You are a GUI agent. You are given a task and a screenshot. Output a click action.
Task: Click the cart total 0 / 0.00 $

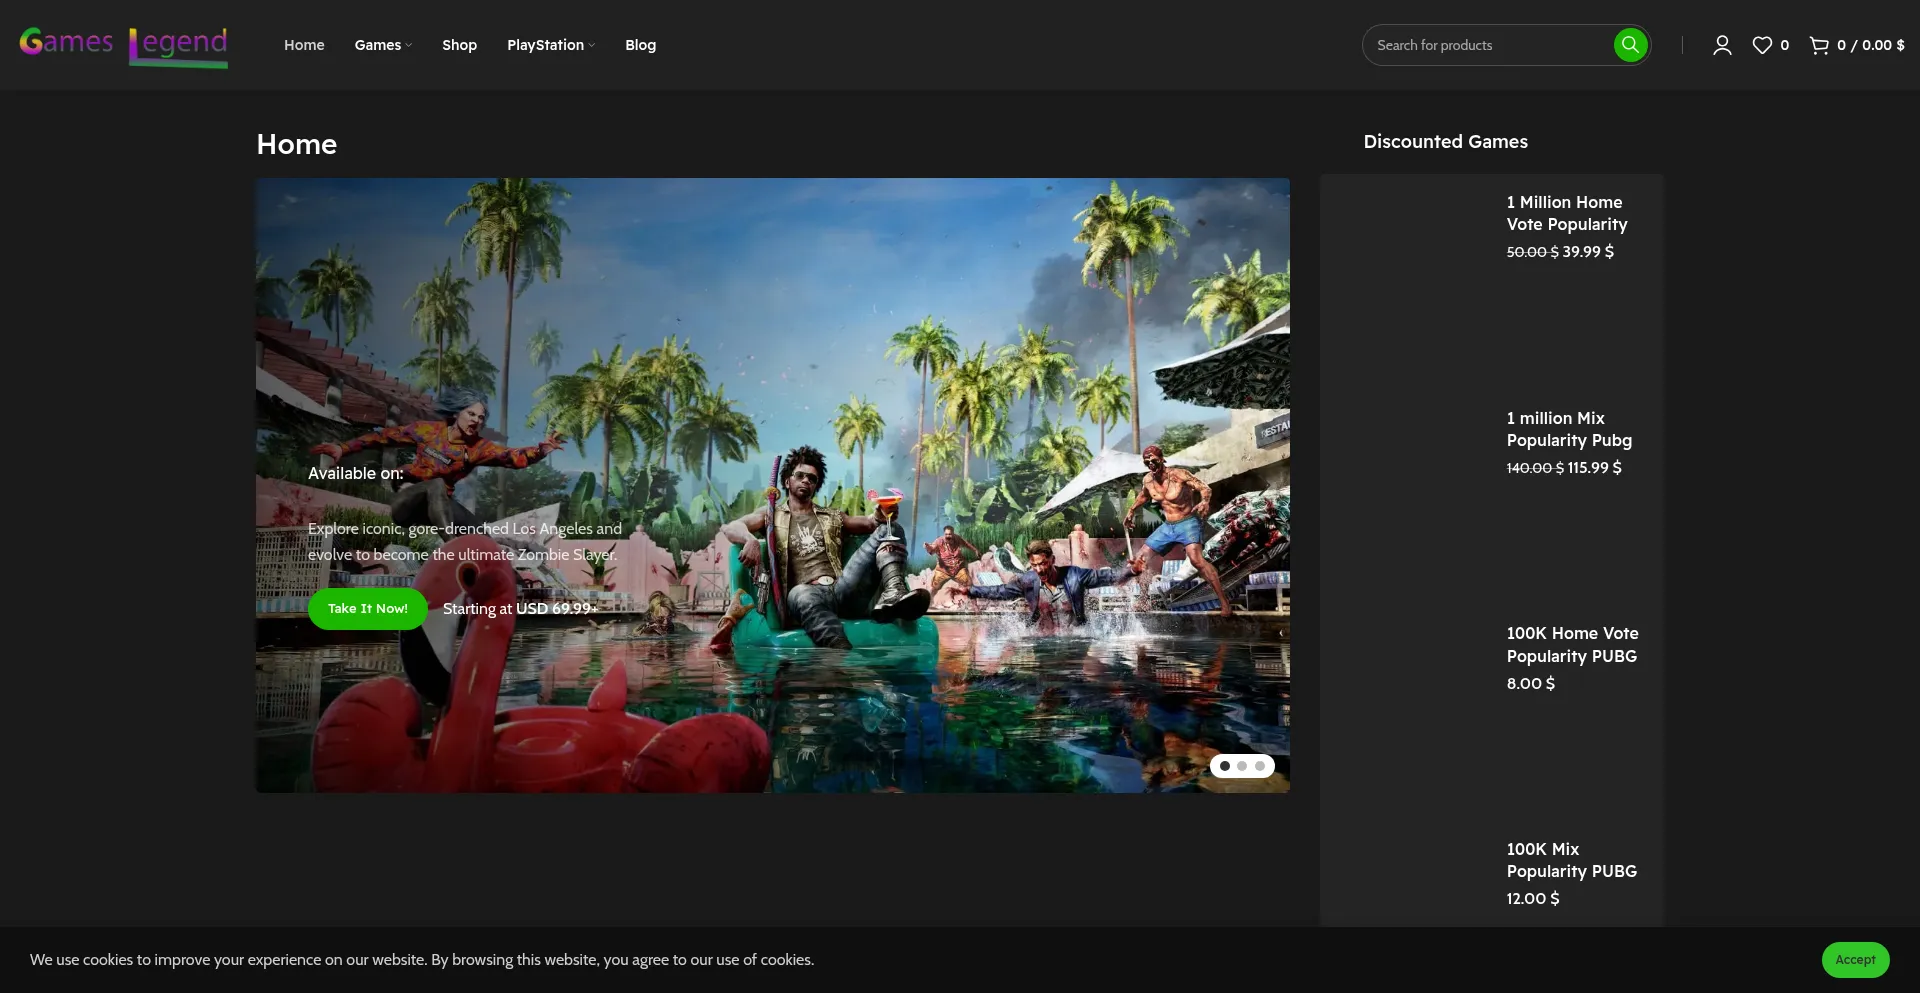point(1871,45)
